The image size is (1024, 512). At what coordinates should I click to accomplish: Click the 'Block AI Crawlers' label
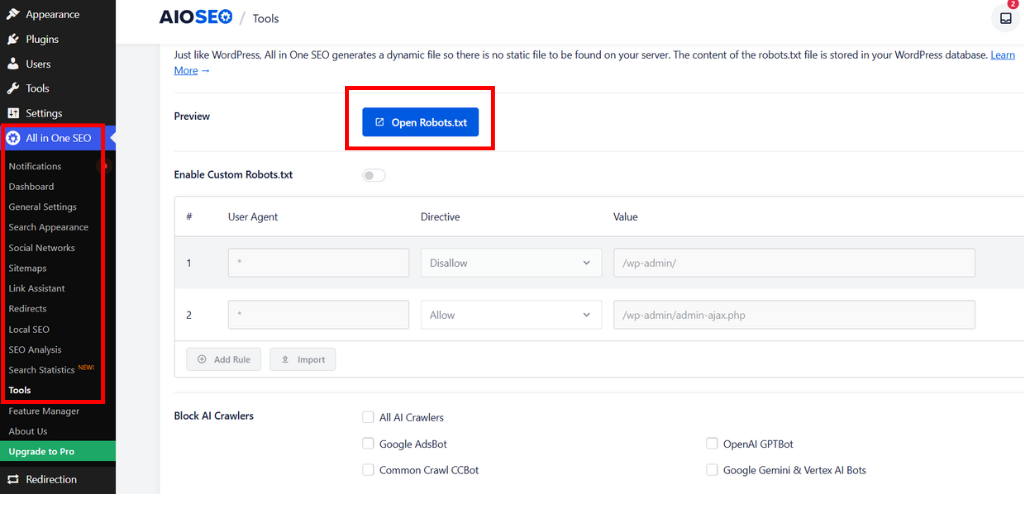[x=214, y=416]
